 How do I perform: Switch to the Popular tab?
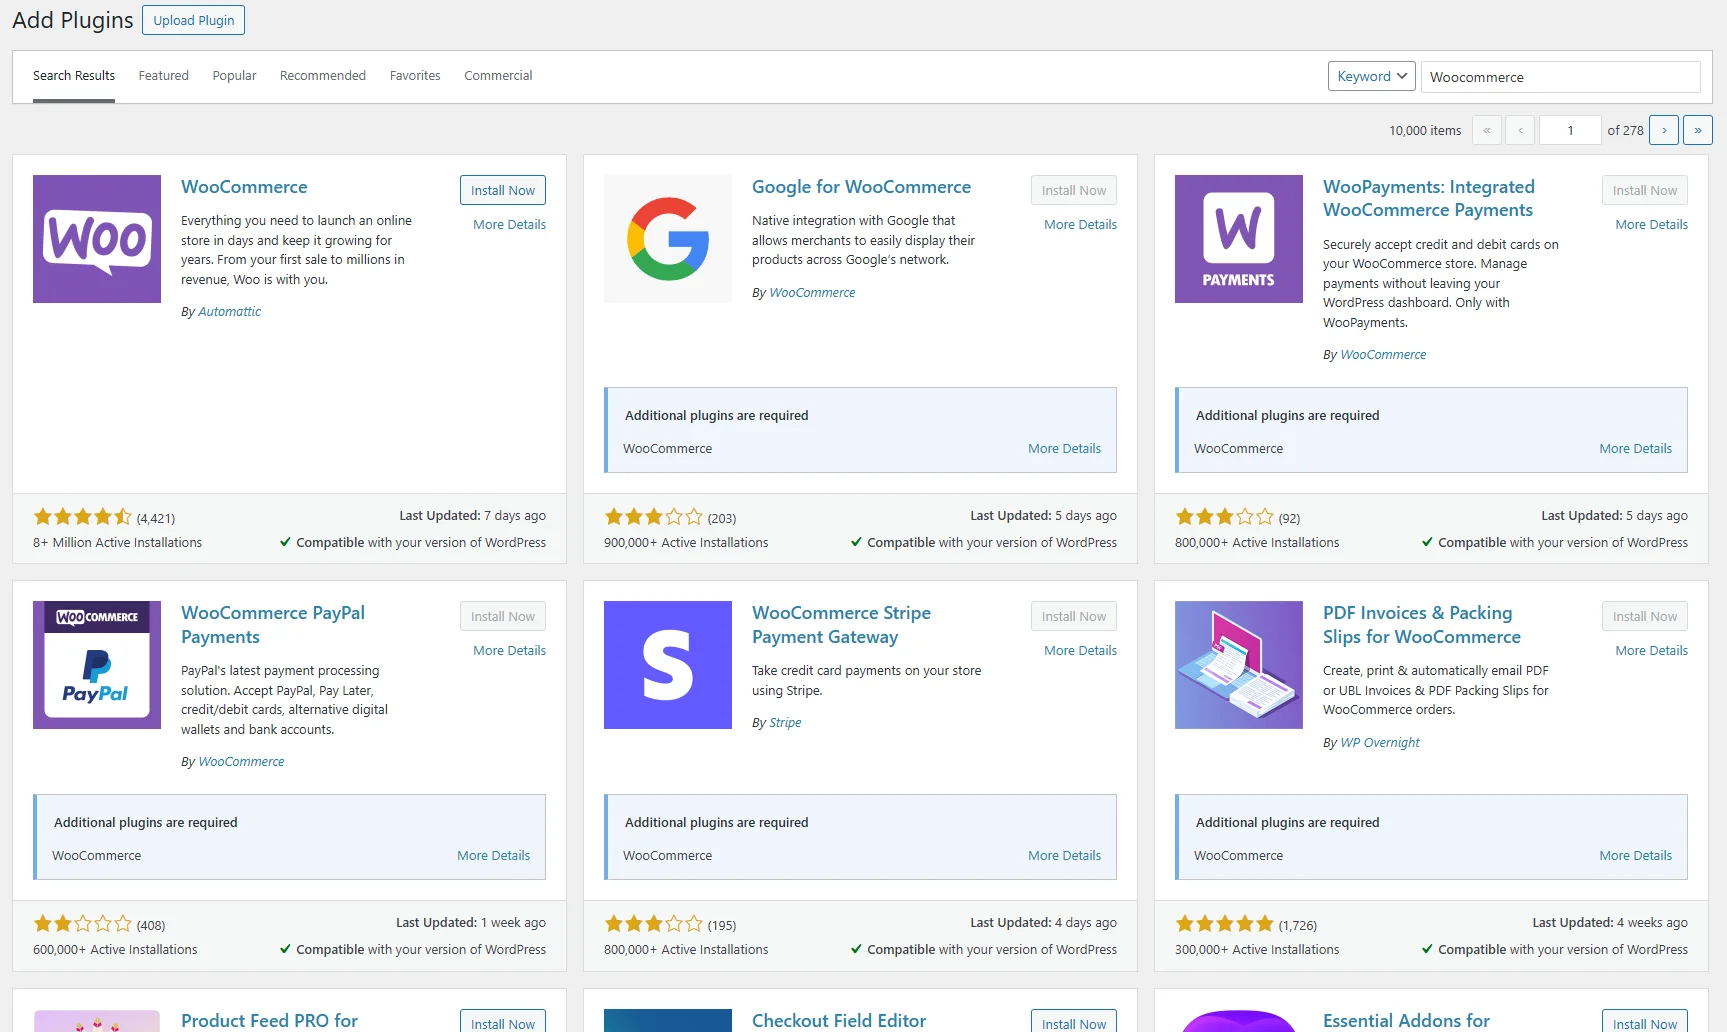pyautogui.click(x=234, y=76)
